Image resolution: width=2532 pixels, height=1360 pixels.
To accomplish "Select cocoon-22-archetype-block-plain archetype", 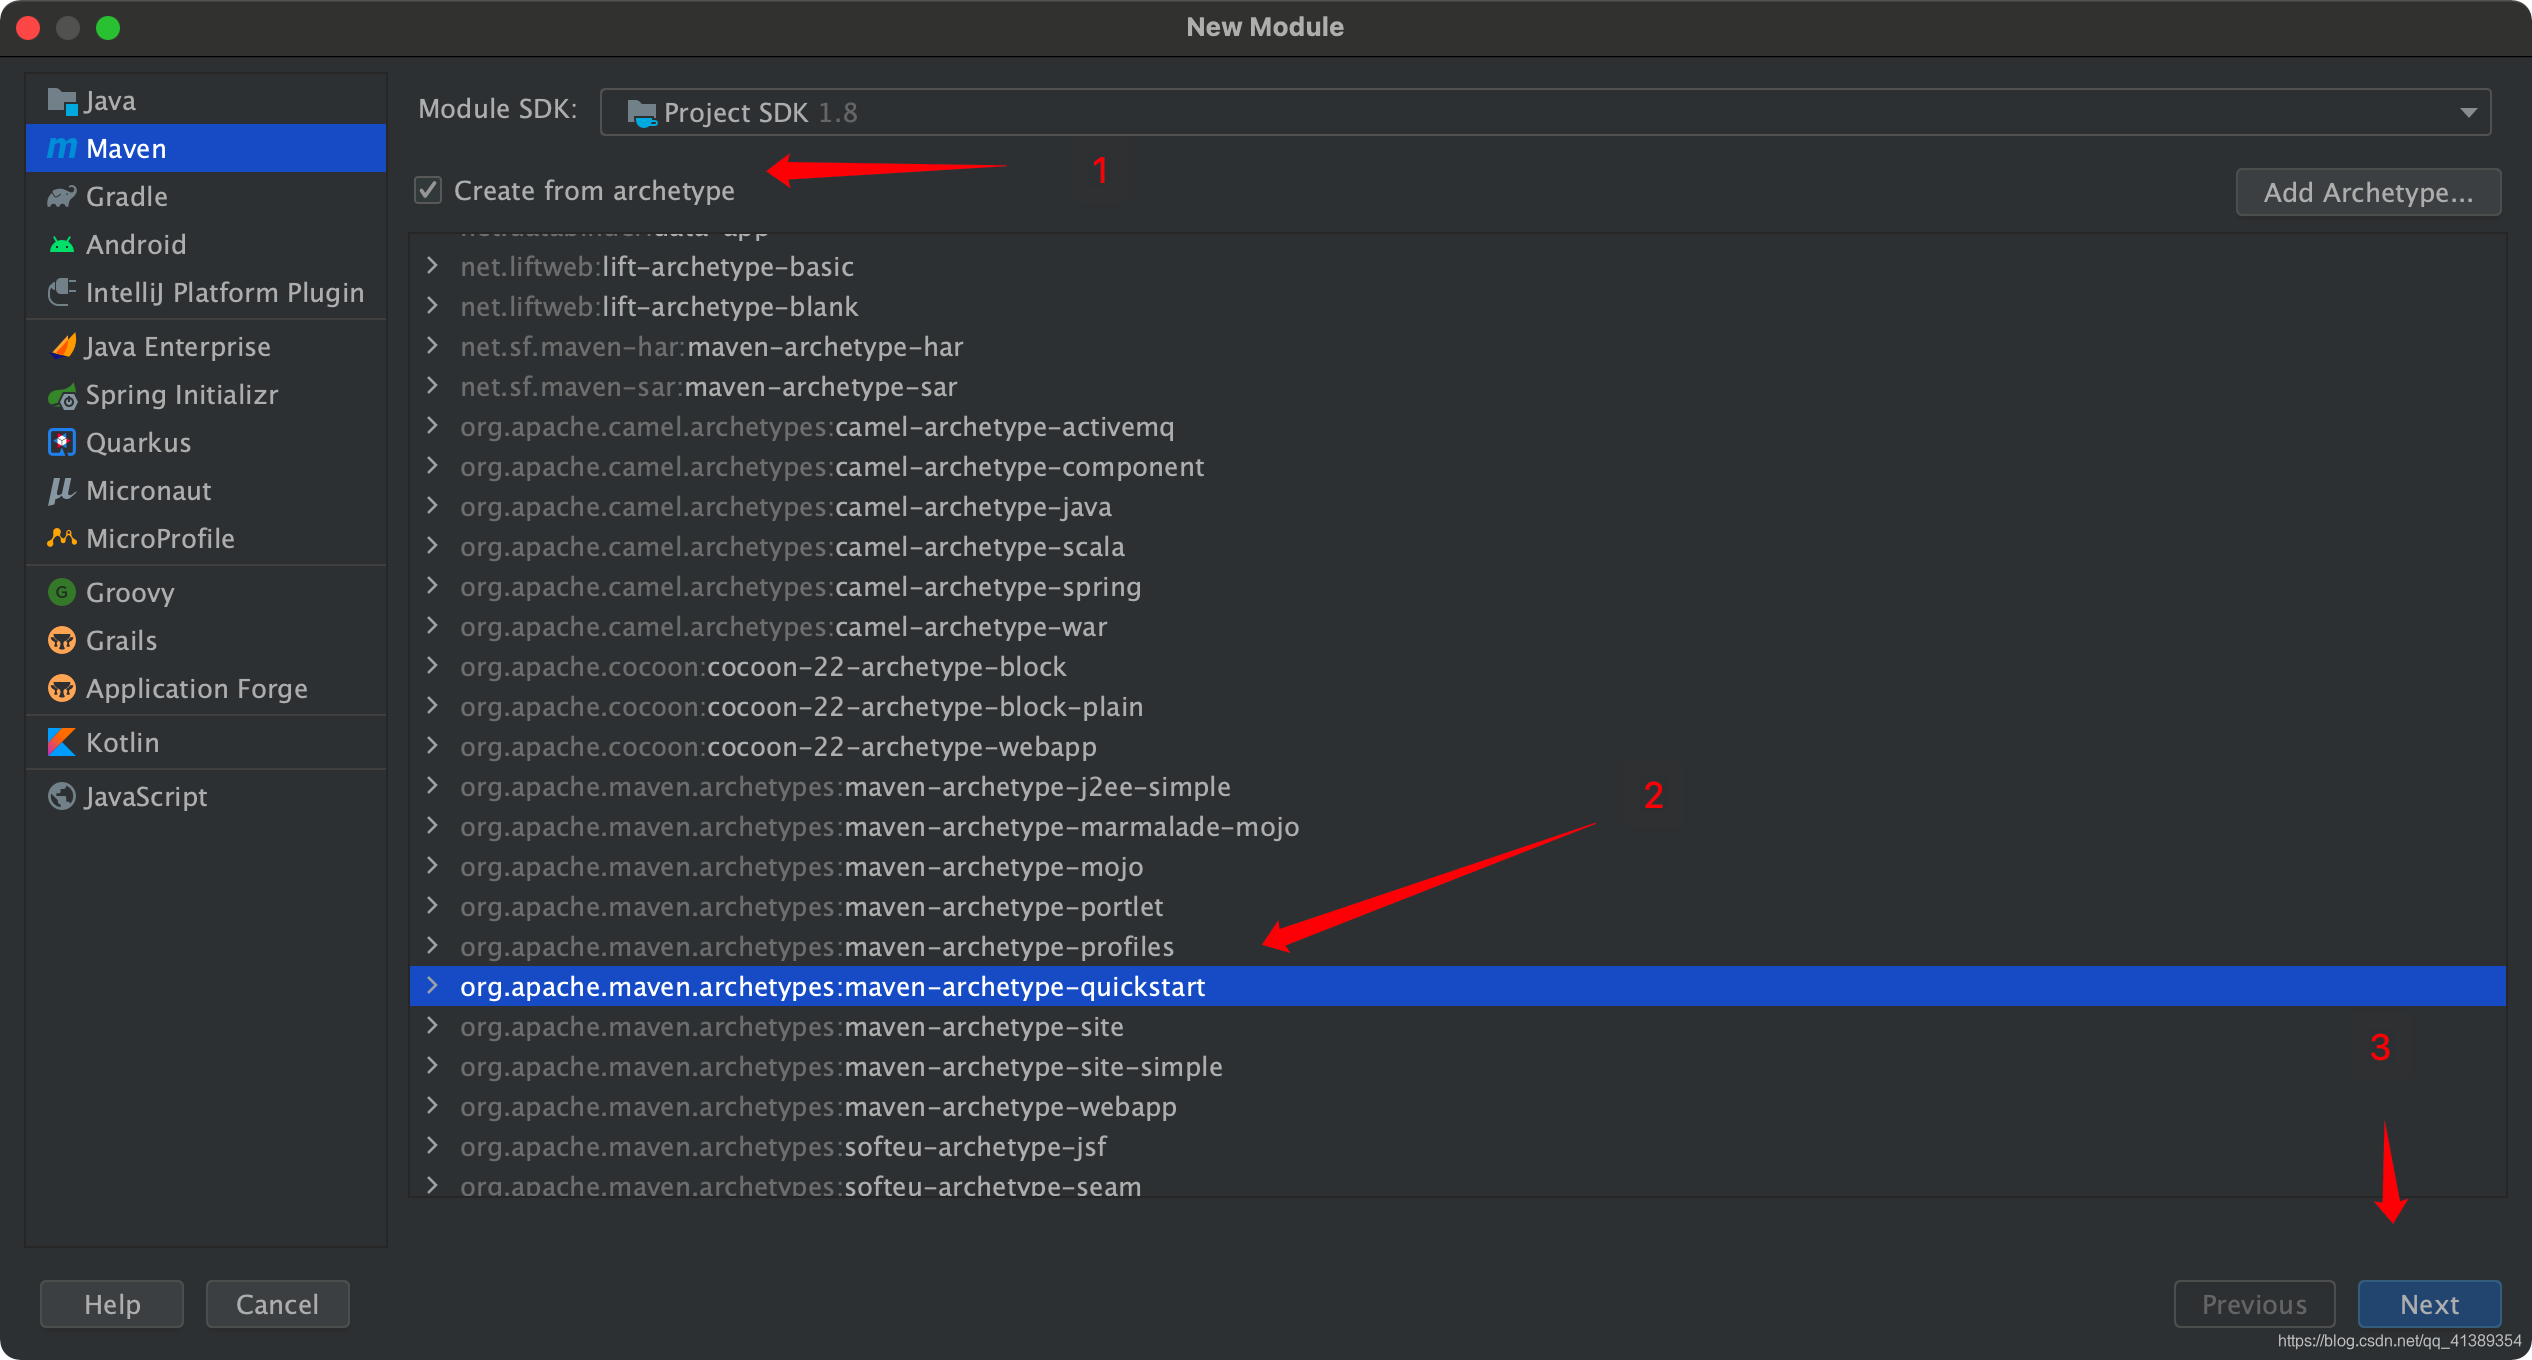I will (x=1458, y=706).
